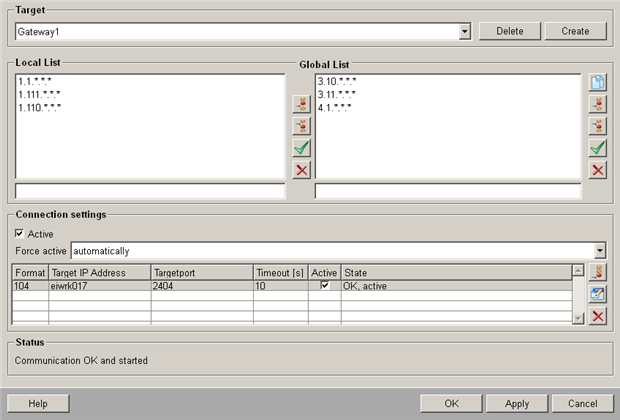Click green checkmark icon next to Local List

click(301, 148)
